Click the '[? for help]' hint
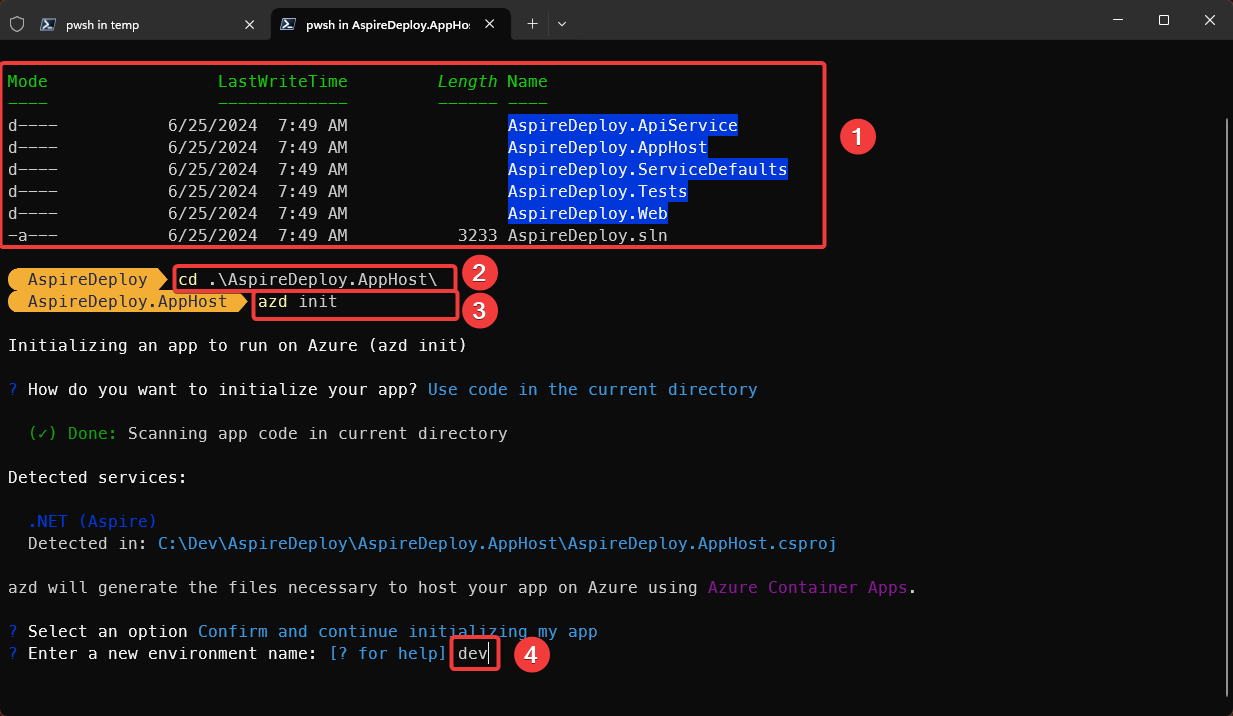Screen dimensions: 1233x716 coord(388,653)
